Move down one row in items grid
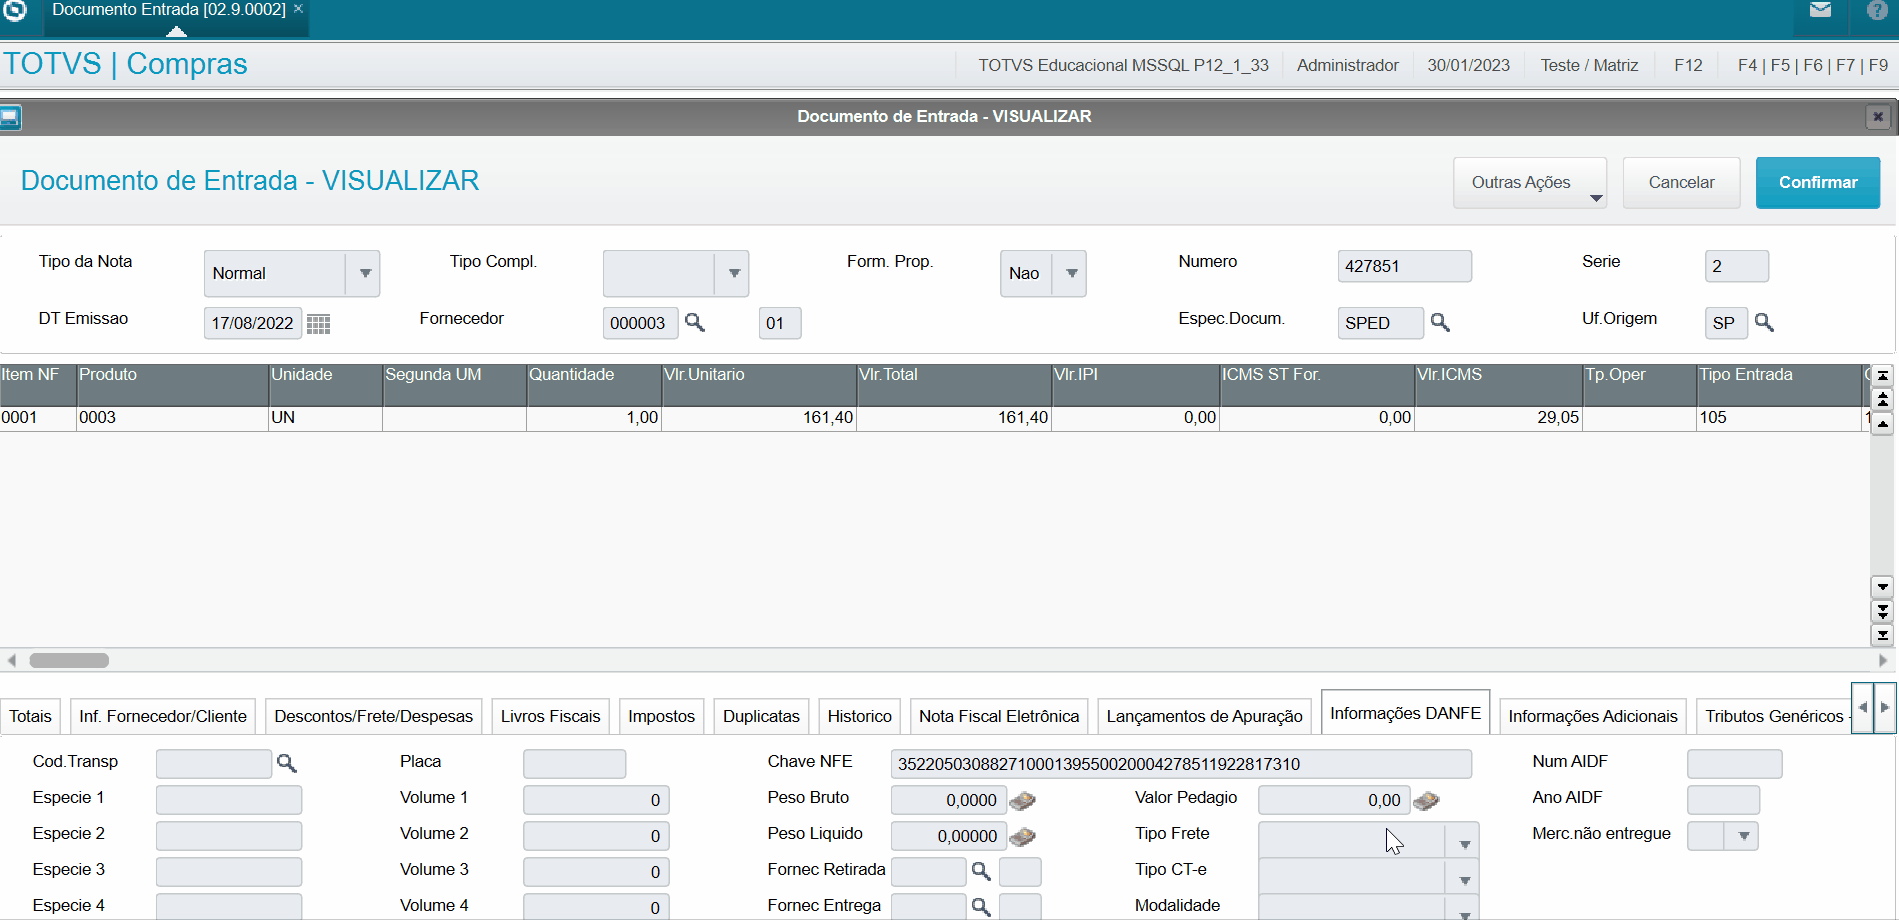 tap(1882, 587)
